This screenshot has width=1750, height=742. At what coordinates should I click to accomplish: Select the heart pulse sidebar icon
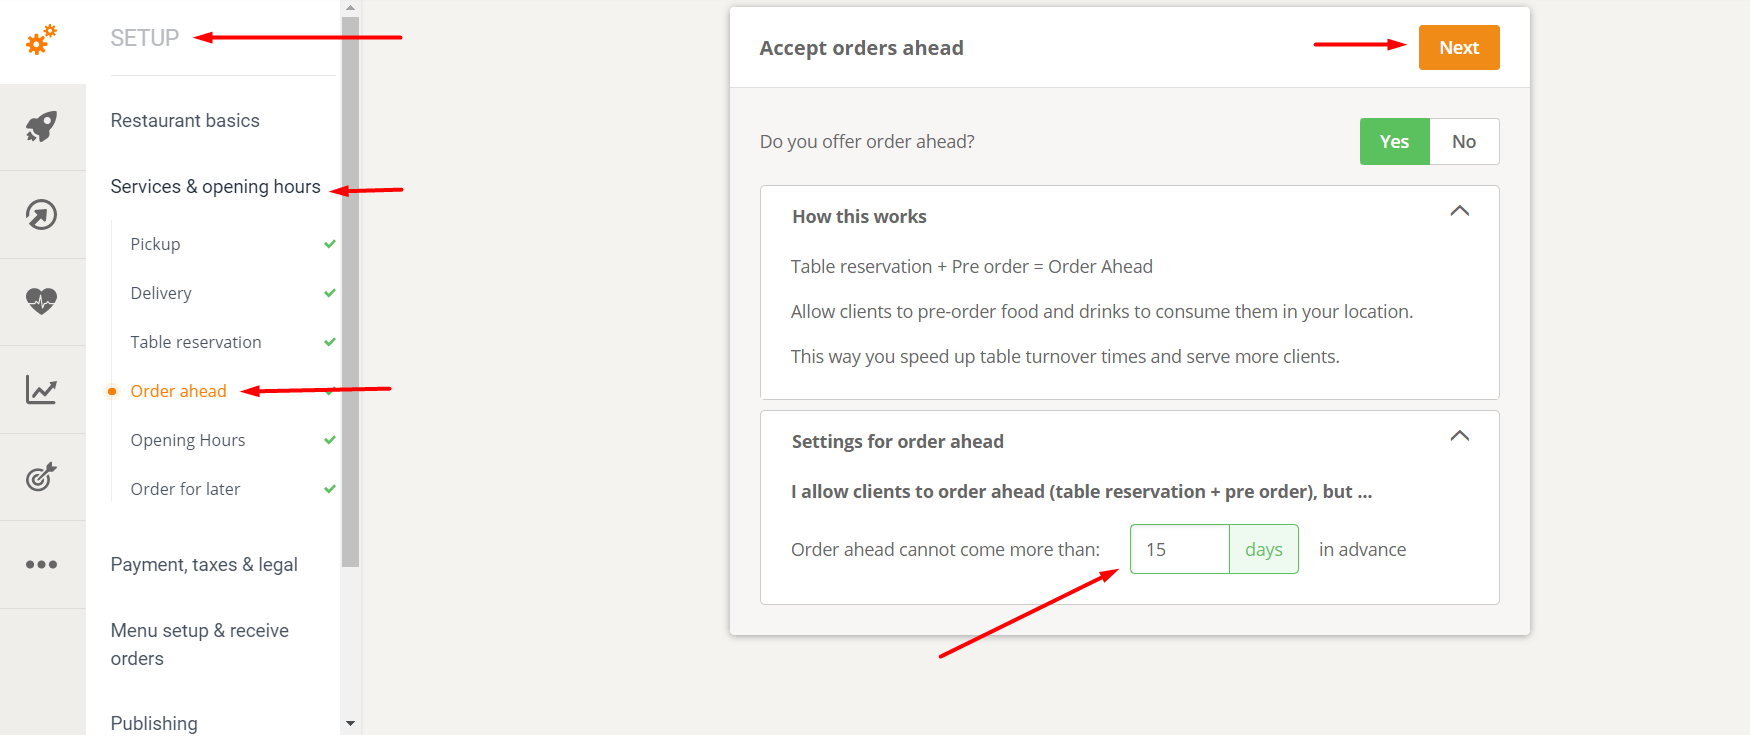[x=41, y=301]
